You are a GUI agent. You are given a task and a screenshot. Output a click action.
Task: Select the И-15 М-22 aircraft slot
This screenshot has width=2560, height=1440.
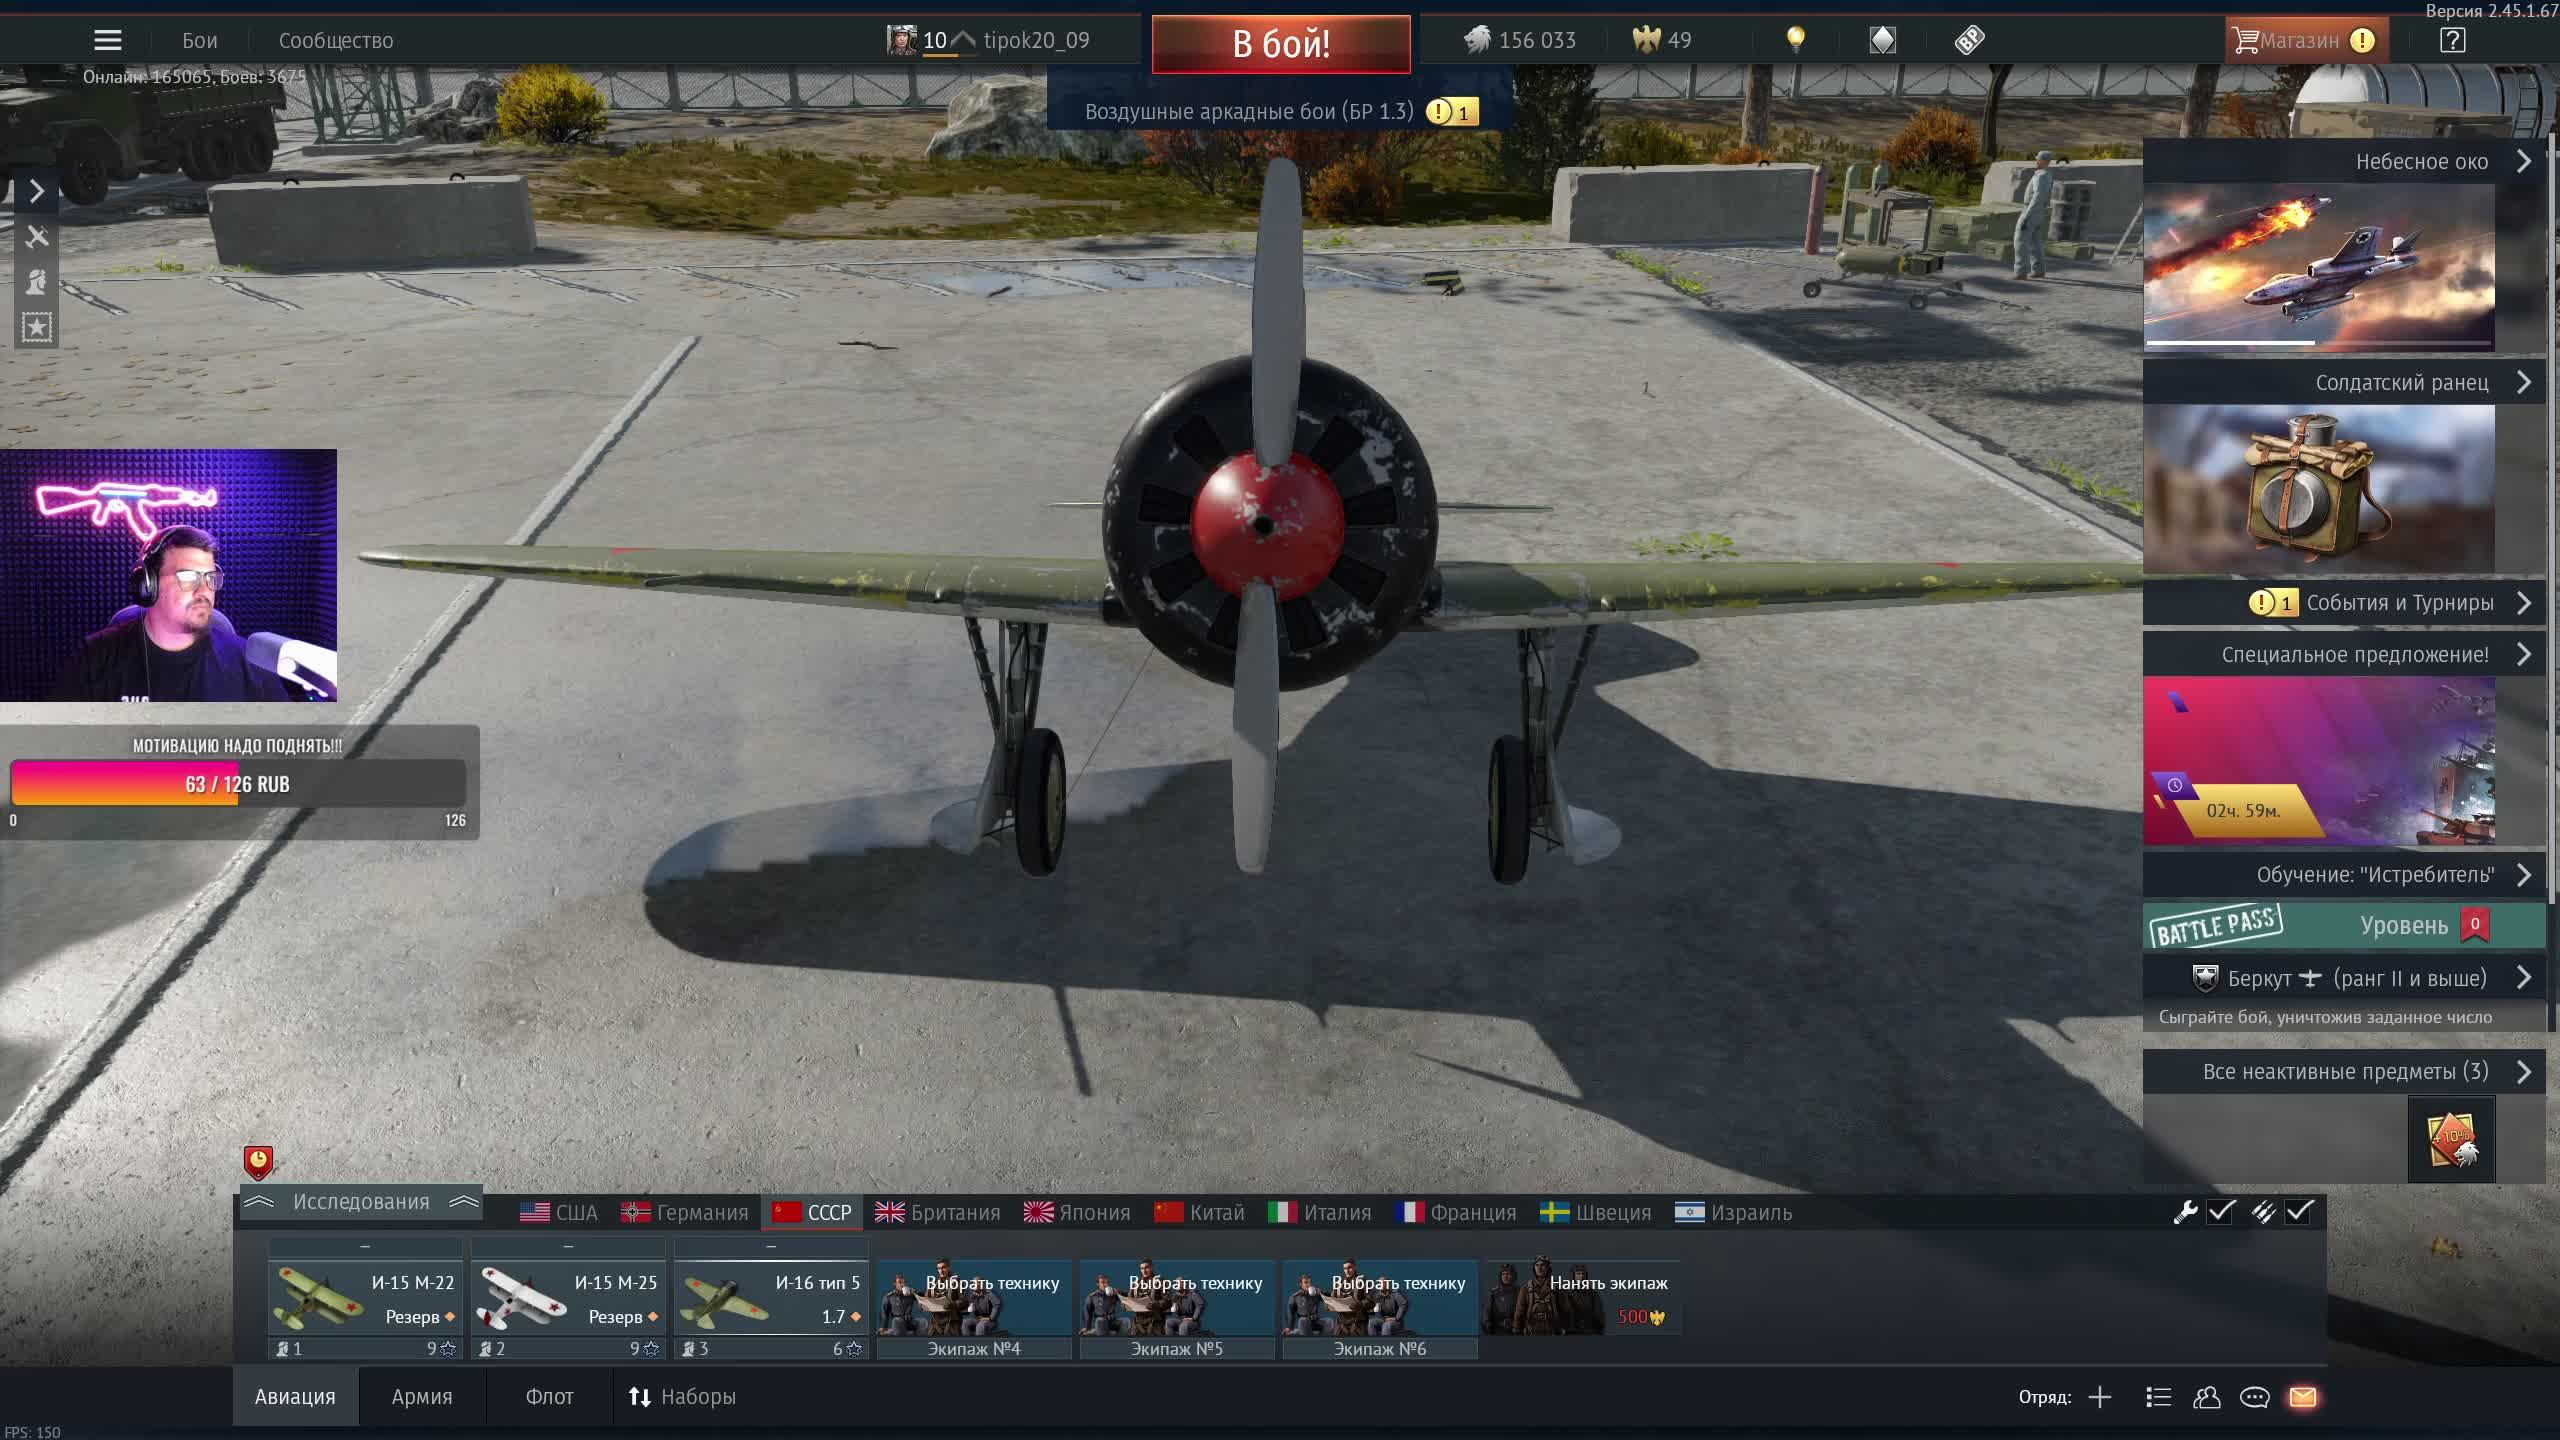point(365,1298)
